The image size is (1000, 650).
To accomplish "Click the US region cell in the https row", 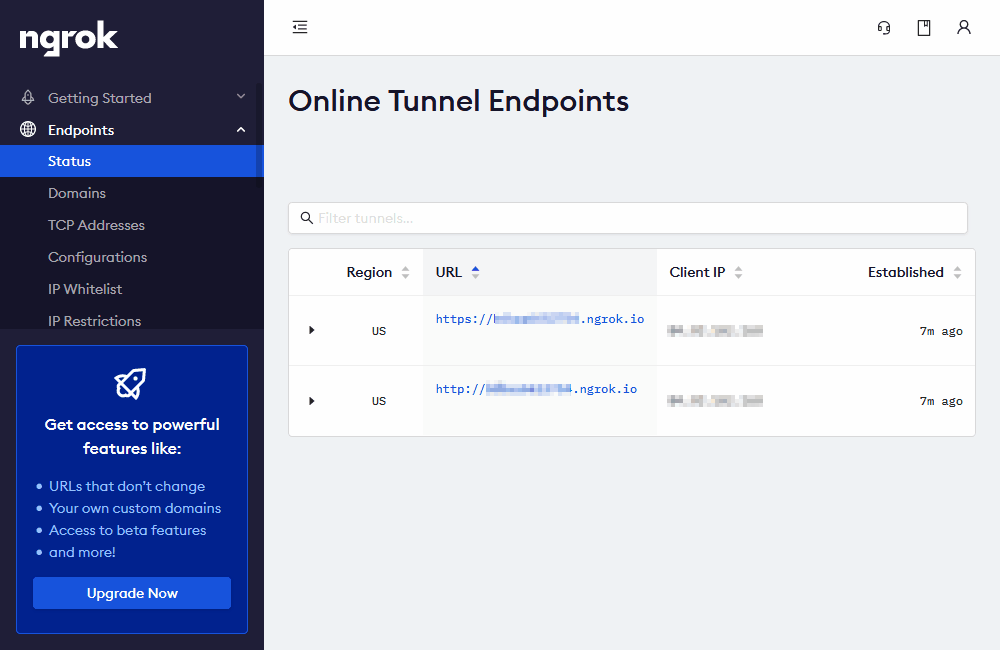I will pyautogui.click(x=379, y=331).
